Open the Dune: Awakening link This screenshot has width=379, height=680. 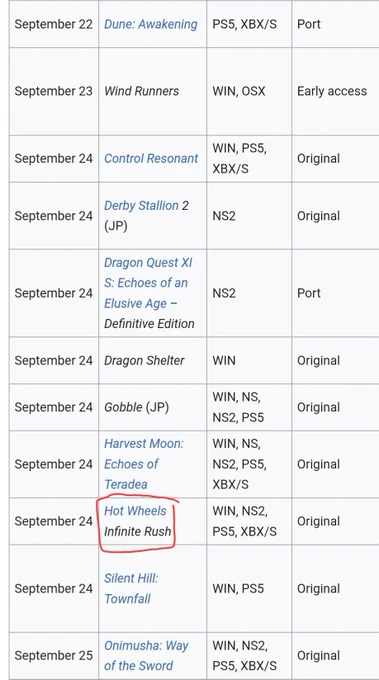[150, 24]
